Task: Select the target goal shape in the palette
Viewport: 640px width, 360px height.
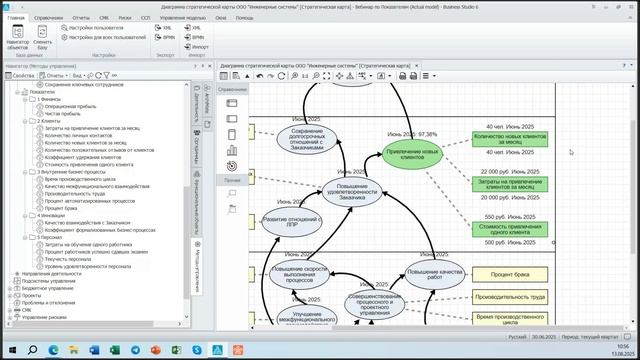Action: 232,166
